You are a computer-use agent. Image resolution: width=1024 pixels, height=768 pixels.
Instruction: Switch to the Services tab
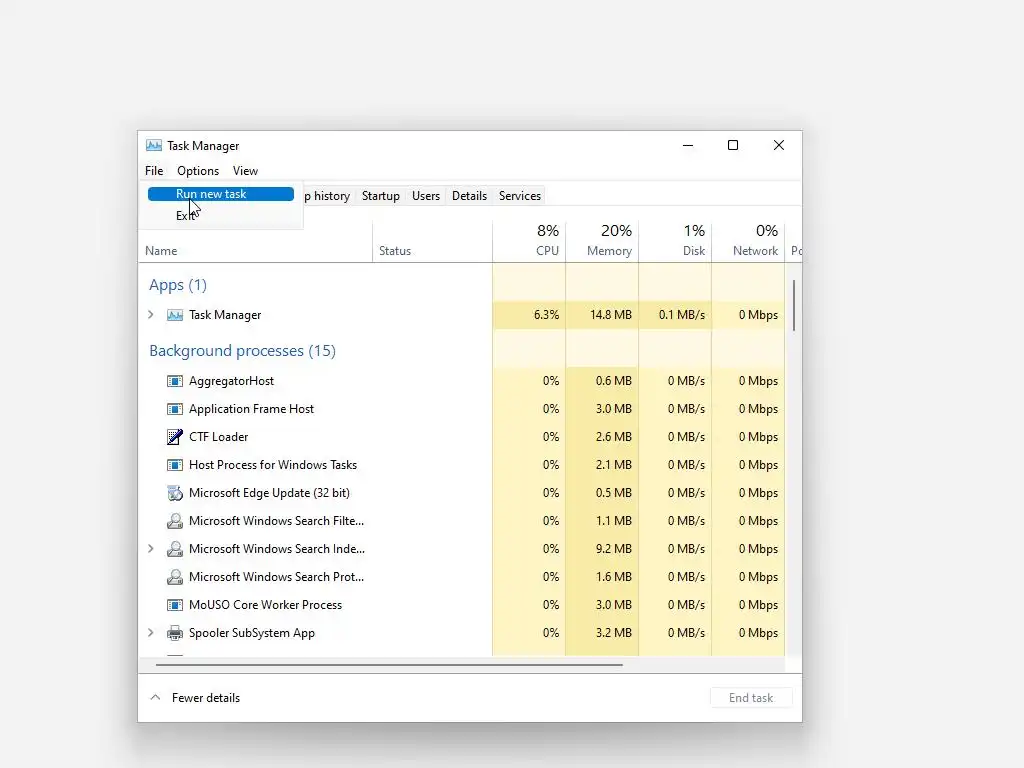click(x=520, y=196)
